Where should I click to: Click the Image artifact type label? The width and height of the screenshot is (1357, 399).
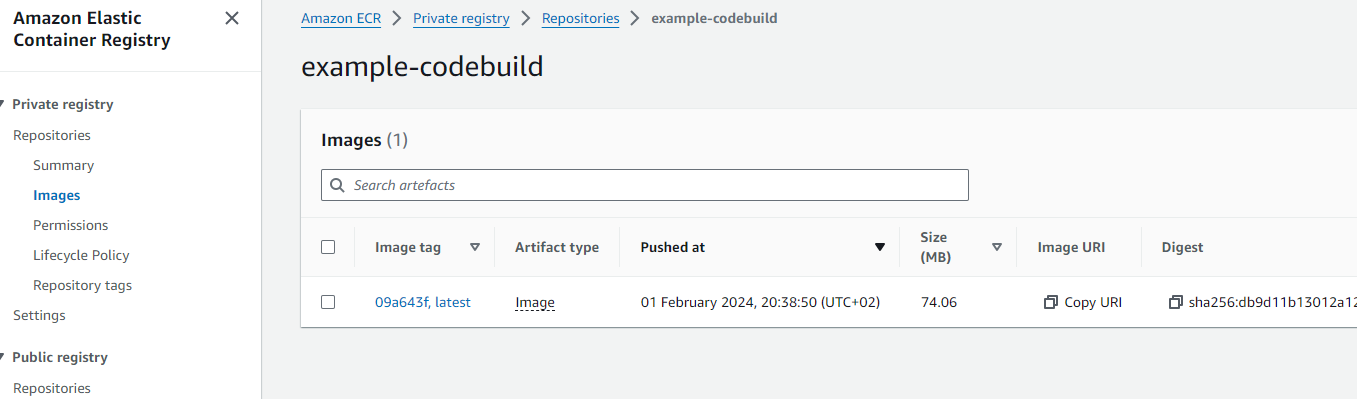click(535, 302)
